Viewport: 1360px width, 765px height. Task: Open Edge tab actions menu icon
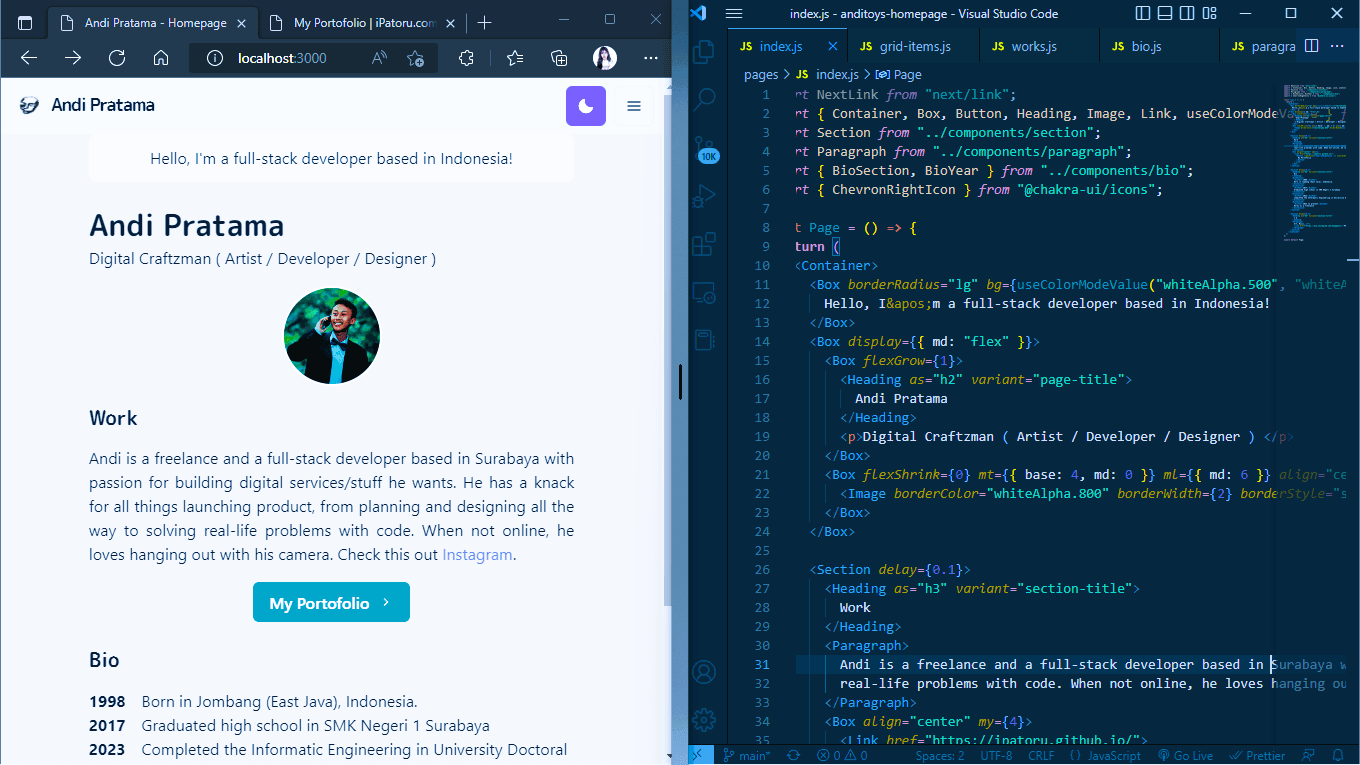point(25,22)
